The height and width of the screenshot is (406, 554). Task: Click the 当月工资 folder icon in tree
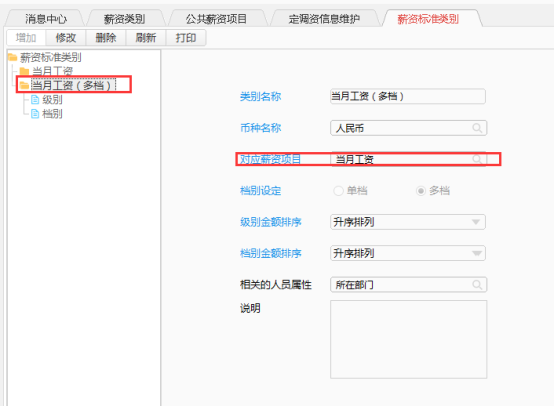pos(24,71)
